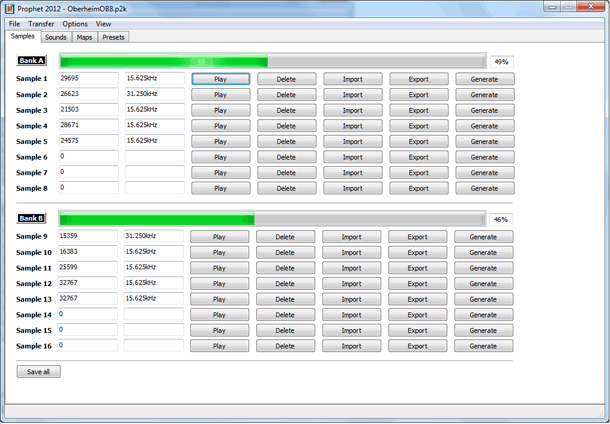Export Sample 1

pyautogui.click(x=419, y=79)
